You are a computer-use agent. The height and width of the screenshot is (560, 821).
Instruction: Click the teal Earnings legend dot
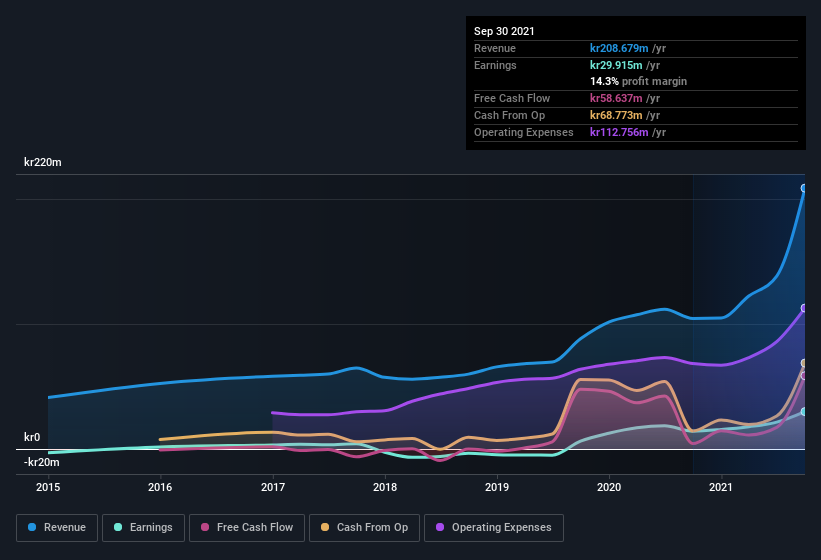point(119,527)
